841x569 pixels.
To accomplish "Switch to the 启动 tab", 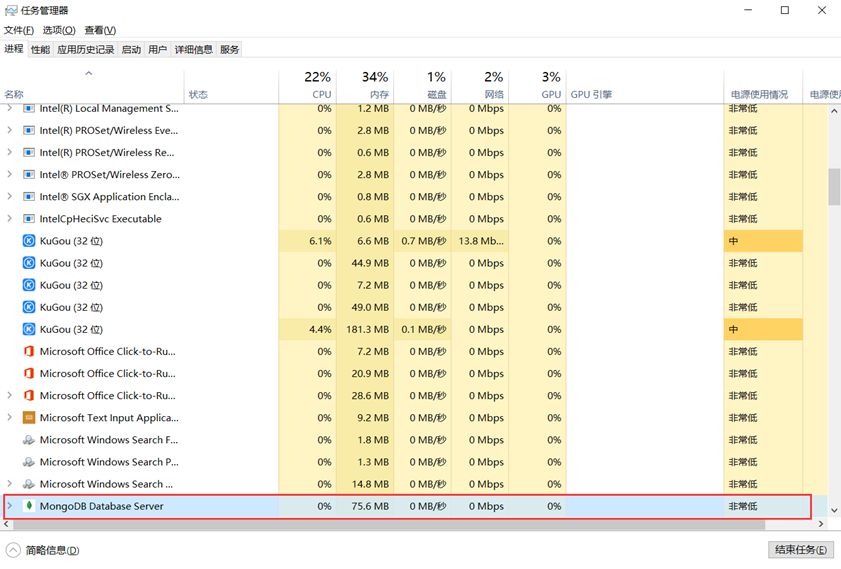I will [x=131, y=49].
